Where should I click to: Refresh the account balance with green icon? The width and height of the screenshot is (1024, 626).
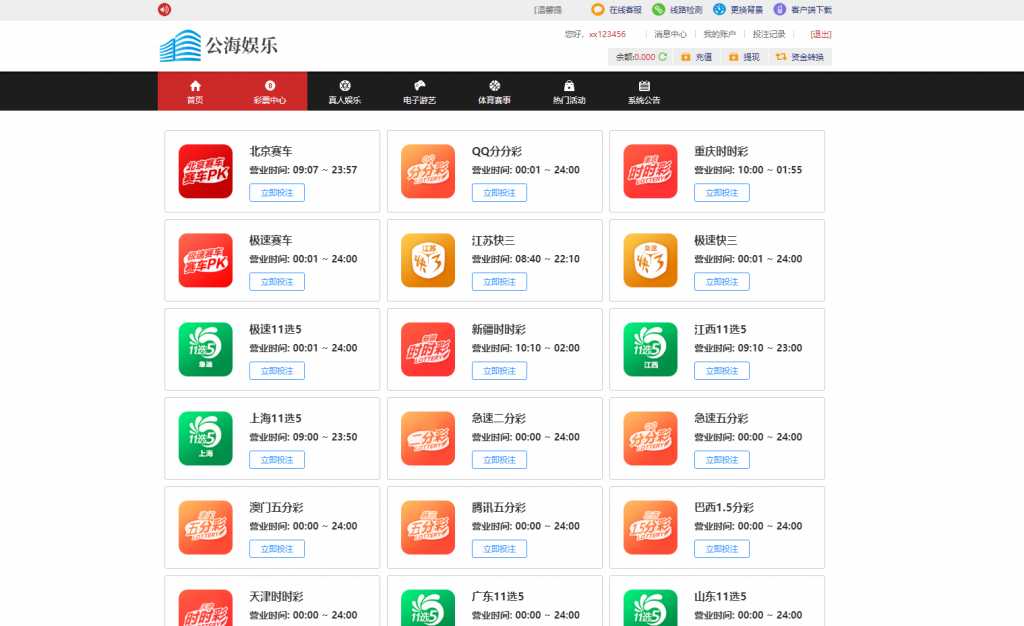[663, 57]
